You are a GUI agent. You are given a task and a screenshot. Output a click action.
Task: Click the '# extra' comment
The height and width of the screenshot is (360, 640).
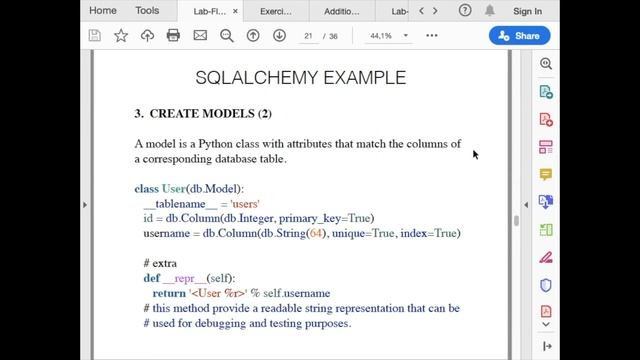pyautogui.click(x=160, y=263)
